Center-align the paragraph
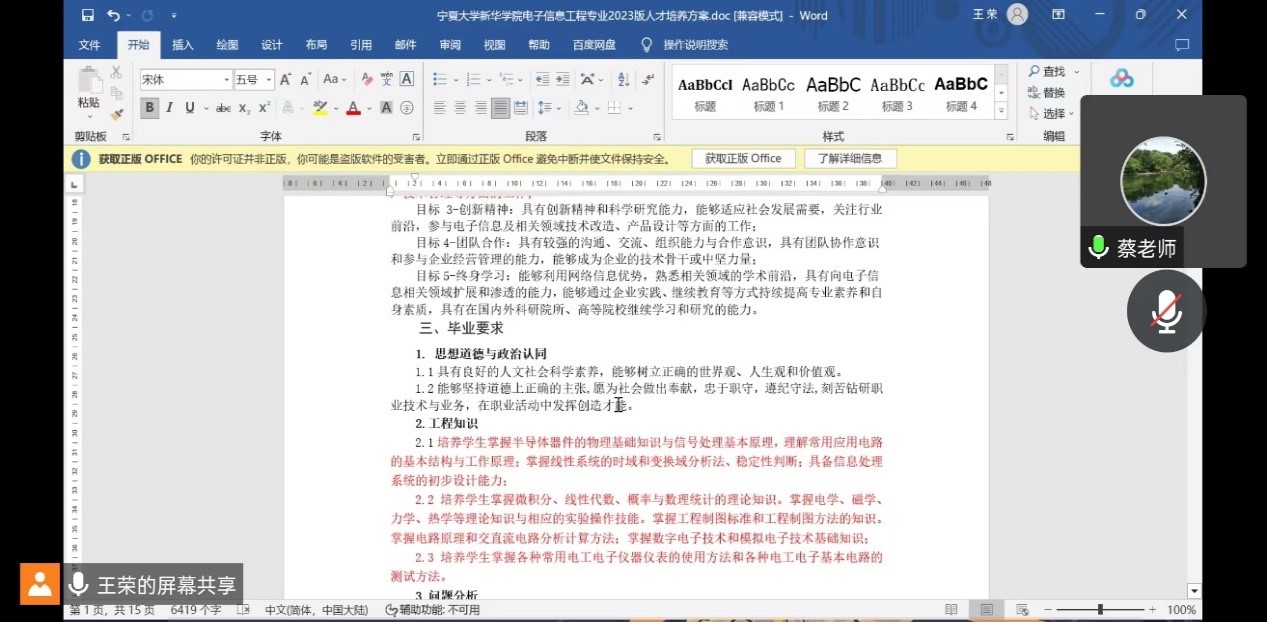 (460, 108)
